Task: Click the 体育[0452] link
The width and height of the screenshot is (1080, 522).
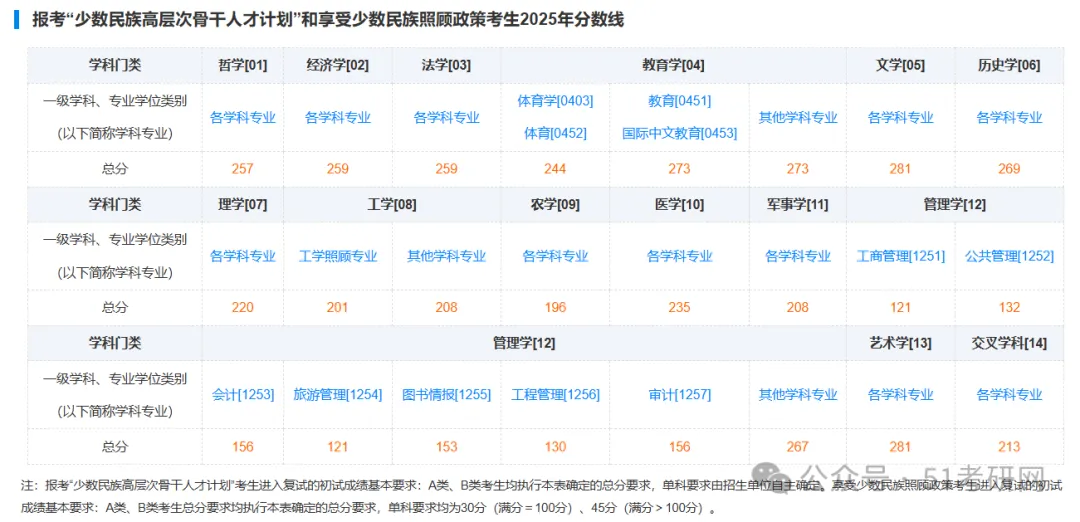Action: tap(555, 134)
